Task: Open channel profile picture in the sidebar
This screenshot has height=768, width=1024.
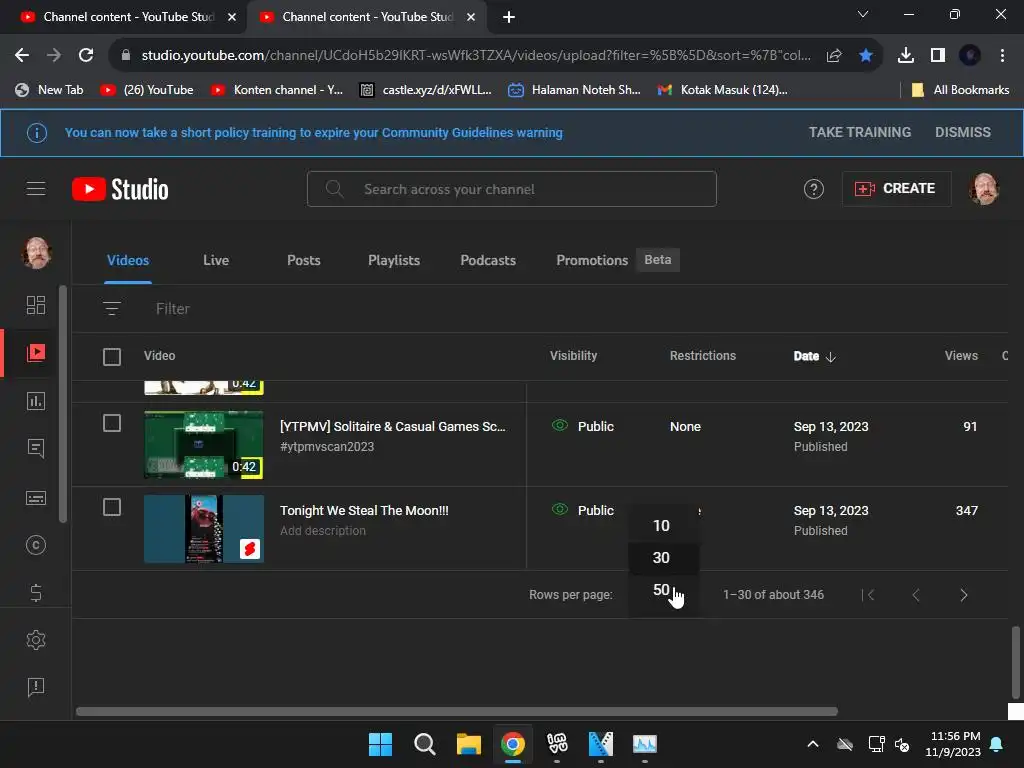Action: point(37,253)
